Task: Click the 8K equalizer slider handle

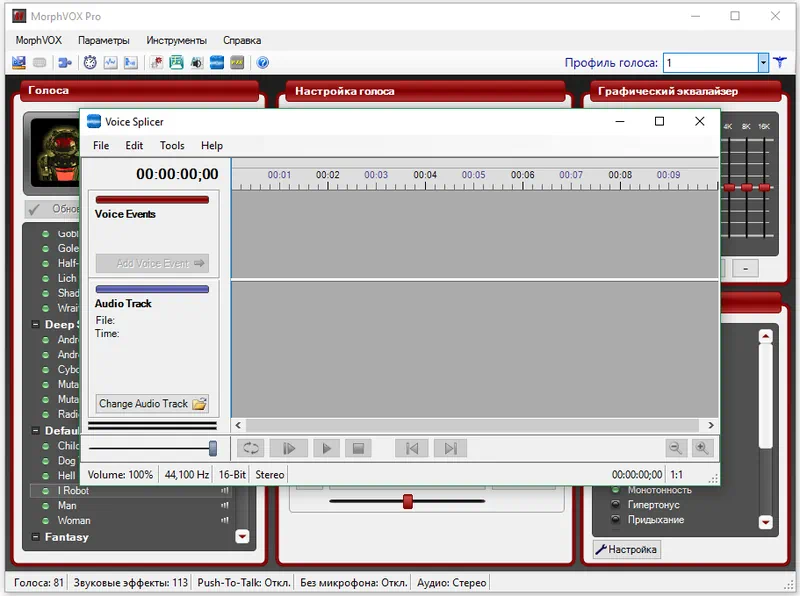Action: (747, 187)
